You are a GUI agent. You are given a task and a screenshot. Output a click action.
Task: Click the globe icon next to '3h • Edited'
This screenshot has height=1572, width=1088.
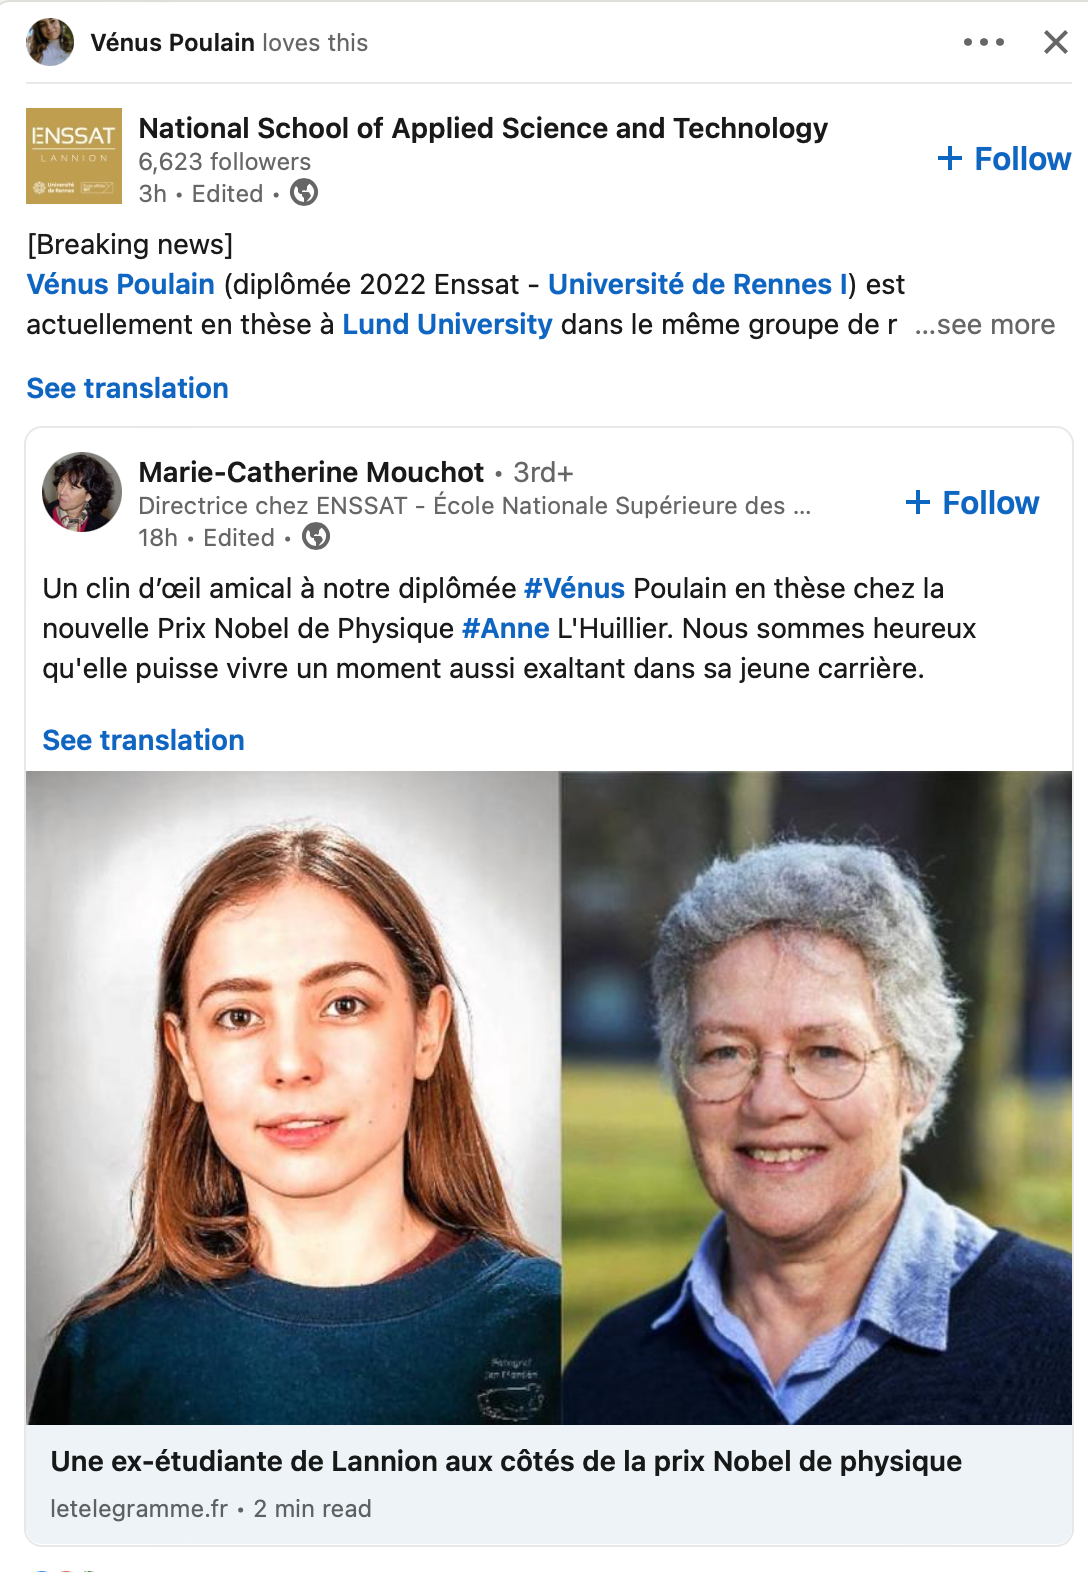(304, 192)
